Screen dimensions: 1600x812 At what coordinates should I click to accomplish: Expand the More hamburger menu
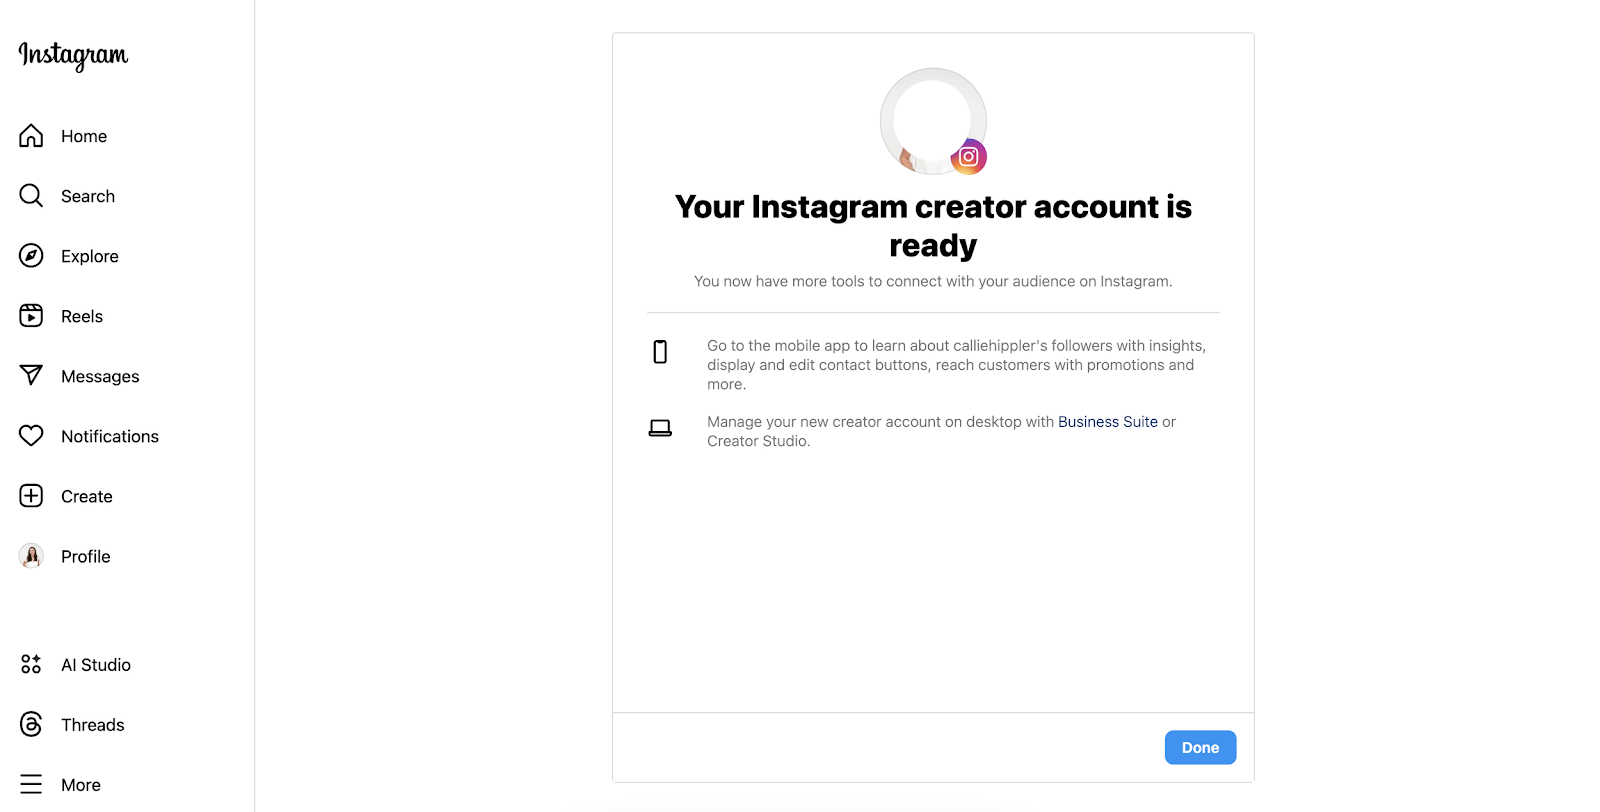pos(31,785)
